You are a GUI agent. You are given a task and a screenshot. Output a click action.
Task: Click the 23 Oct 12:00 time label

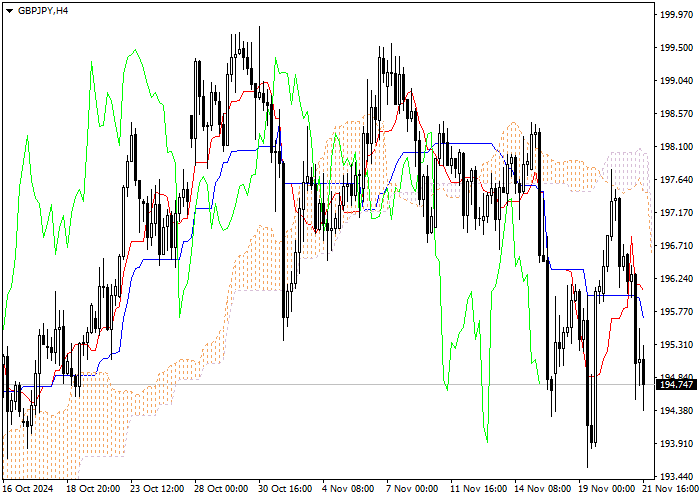[157, 489]
